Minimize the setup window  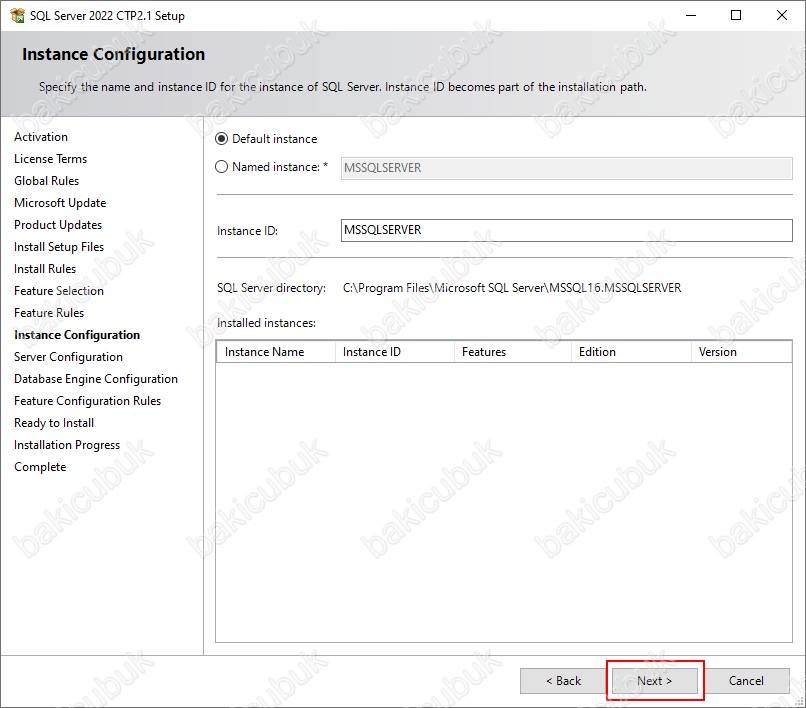pyautogui.click(x=691, y=15)
